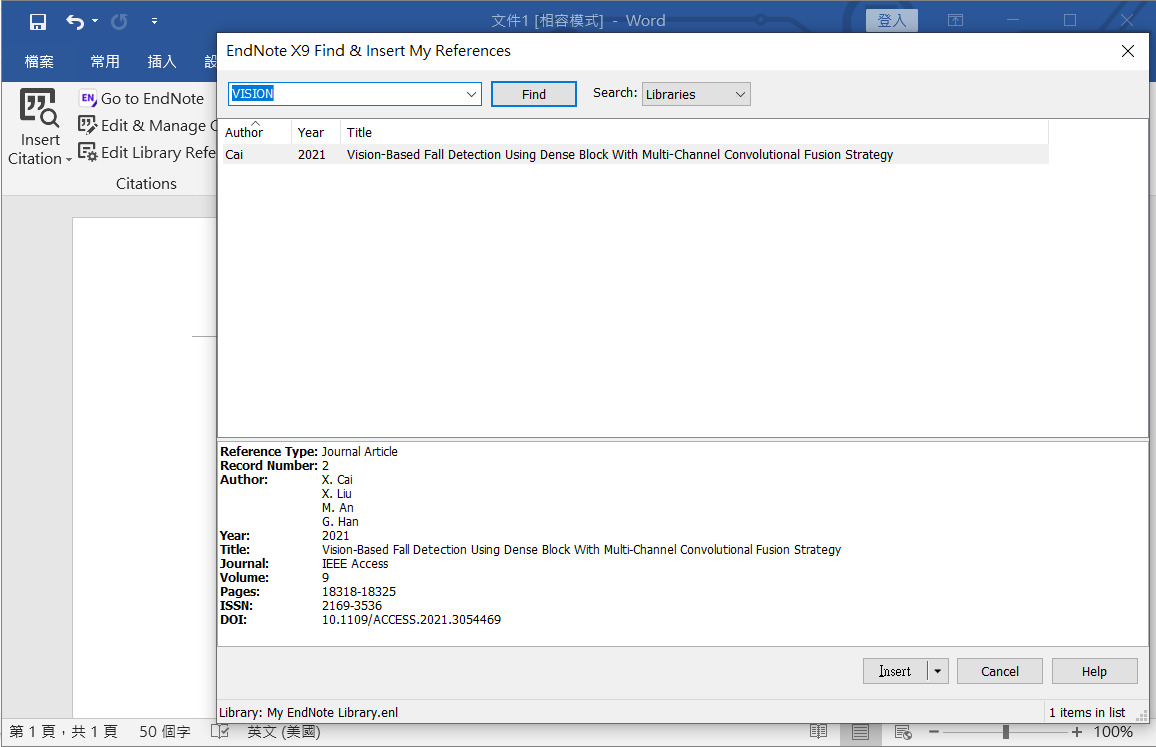Click the Help button

(1094, 672)
